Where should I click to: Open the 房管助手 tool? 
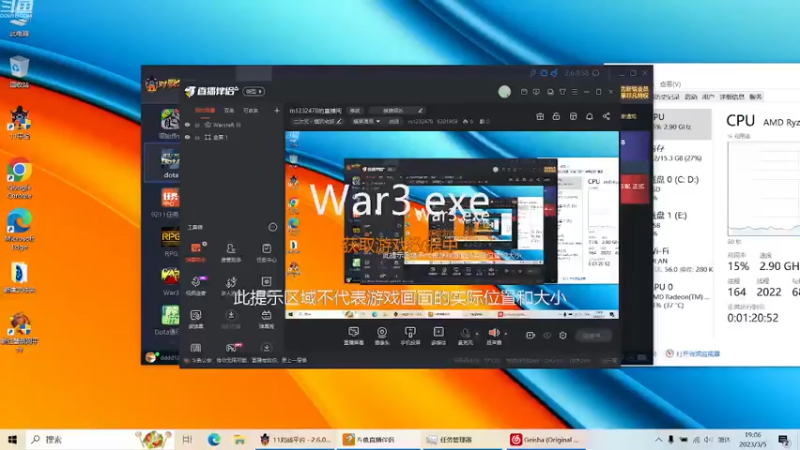(231, 253)
